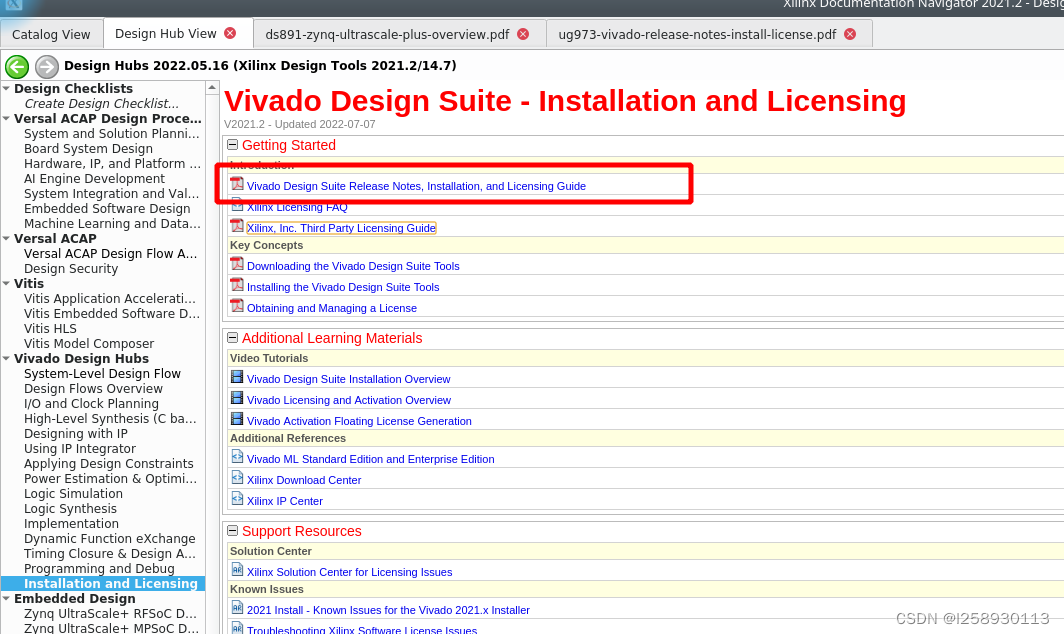This screenshot has width=1064, height=634.
Task: Collapse the Getting Started section
Action: (x=232, y=145)
